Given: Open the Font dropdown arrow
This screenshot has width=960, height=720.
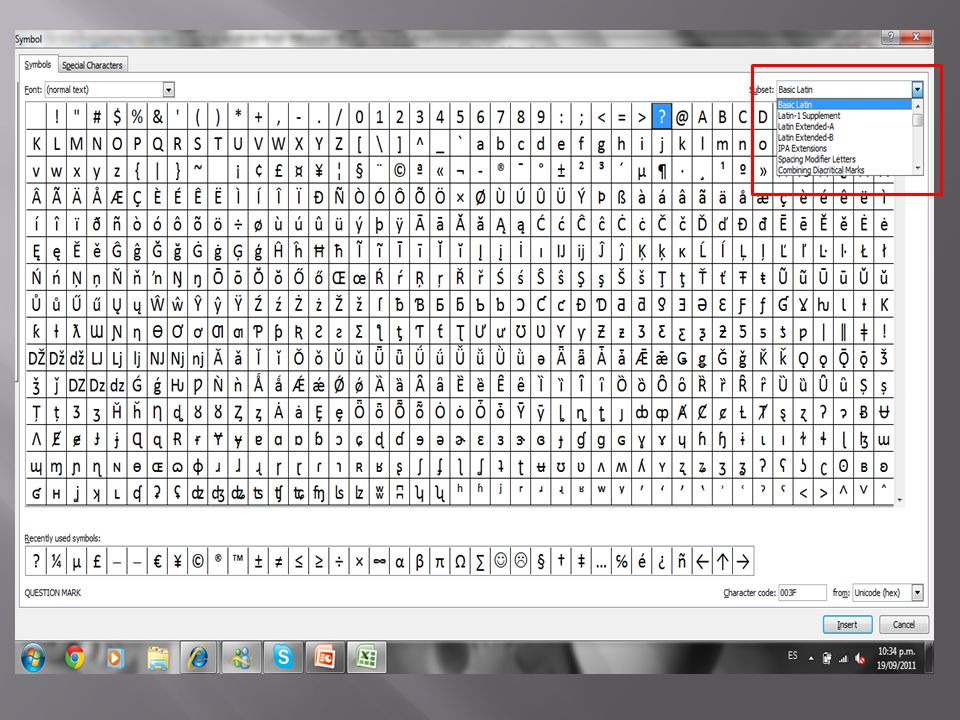Looking at the screenshot, I should pyautogui.click(x=169, y=90).
